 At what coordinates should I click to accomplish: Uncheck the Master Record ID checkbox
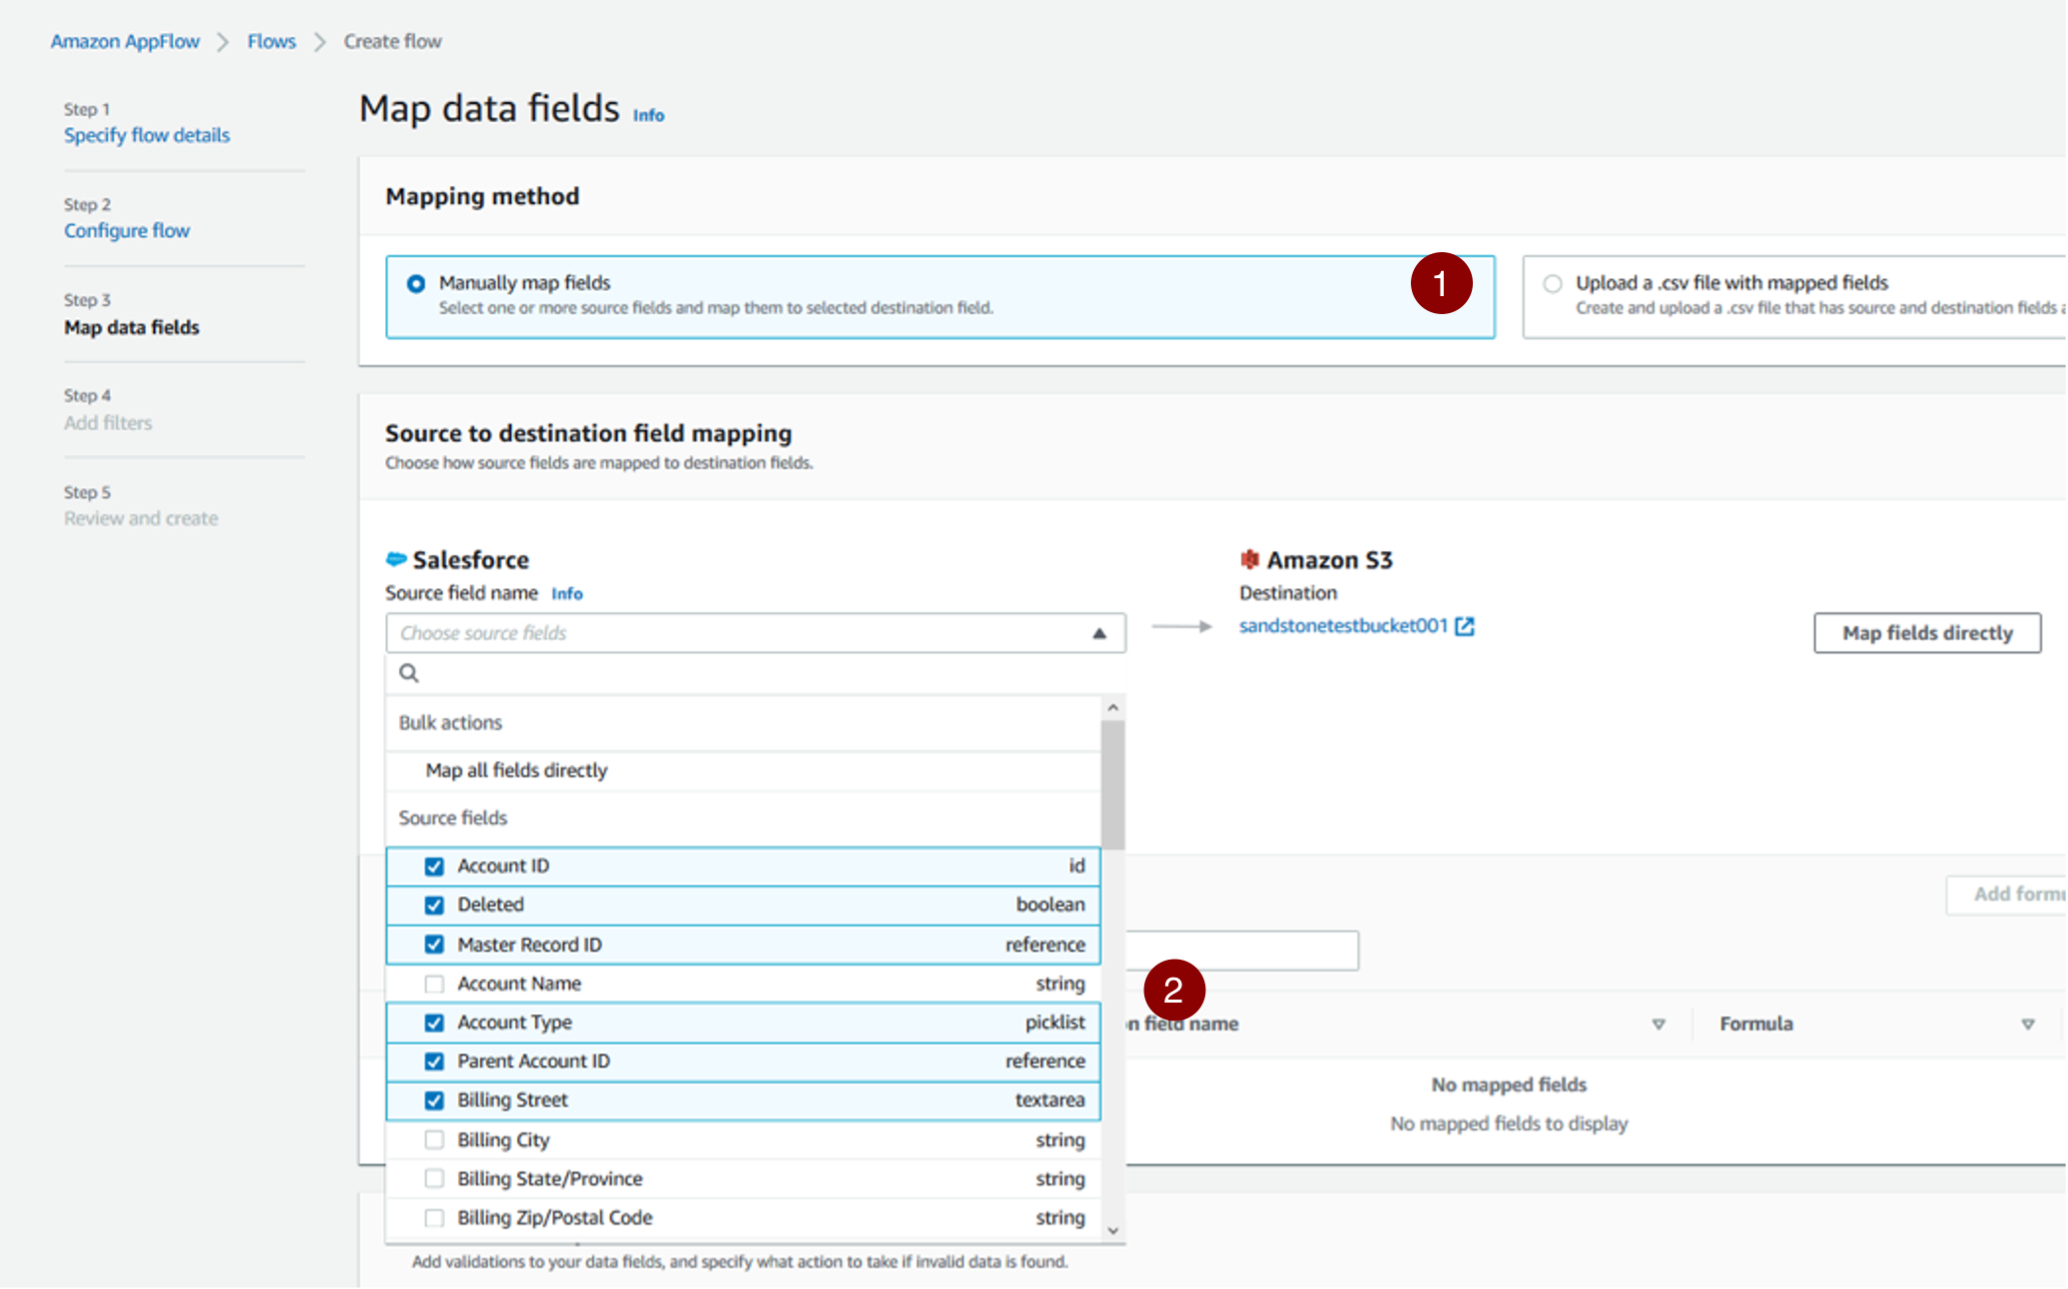pos(435,944)
